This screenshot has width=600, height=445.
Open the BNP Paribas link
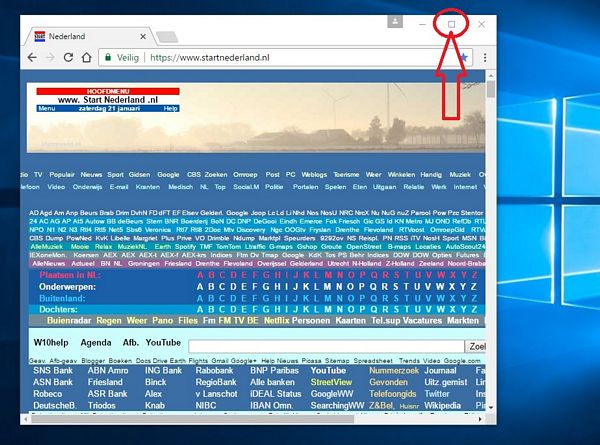tap(274, 370)
